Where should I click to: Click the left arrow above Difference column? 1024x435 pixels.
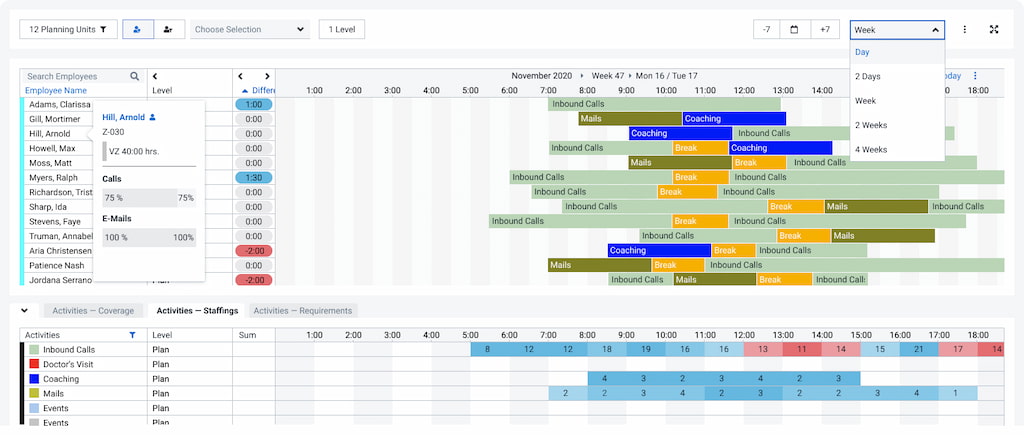[x=240, y=76]
